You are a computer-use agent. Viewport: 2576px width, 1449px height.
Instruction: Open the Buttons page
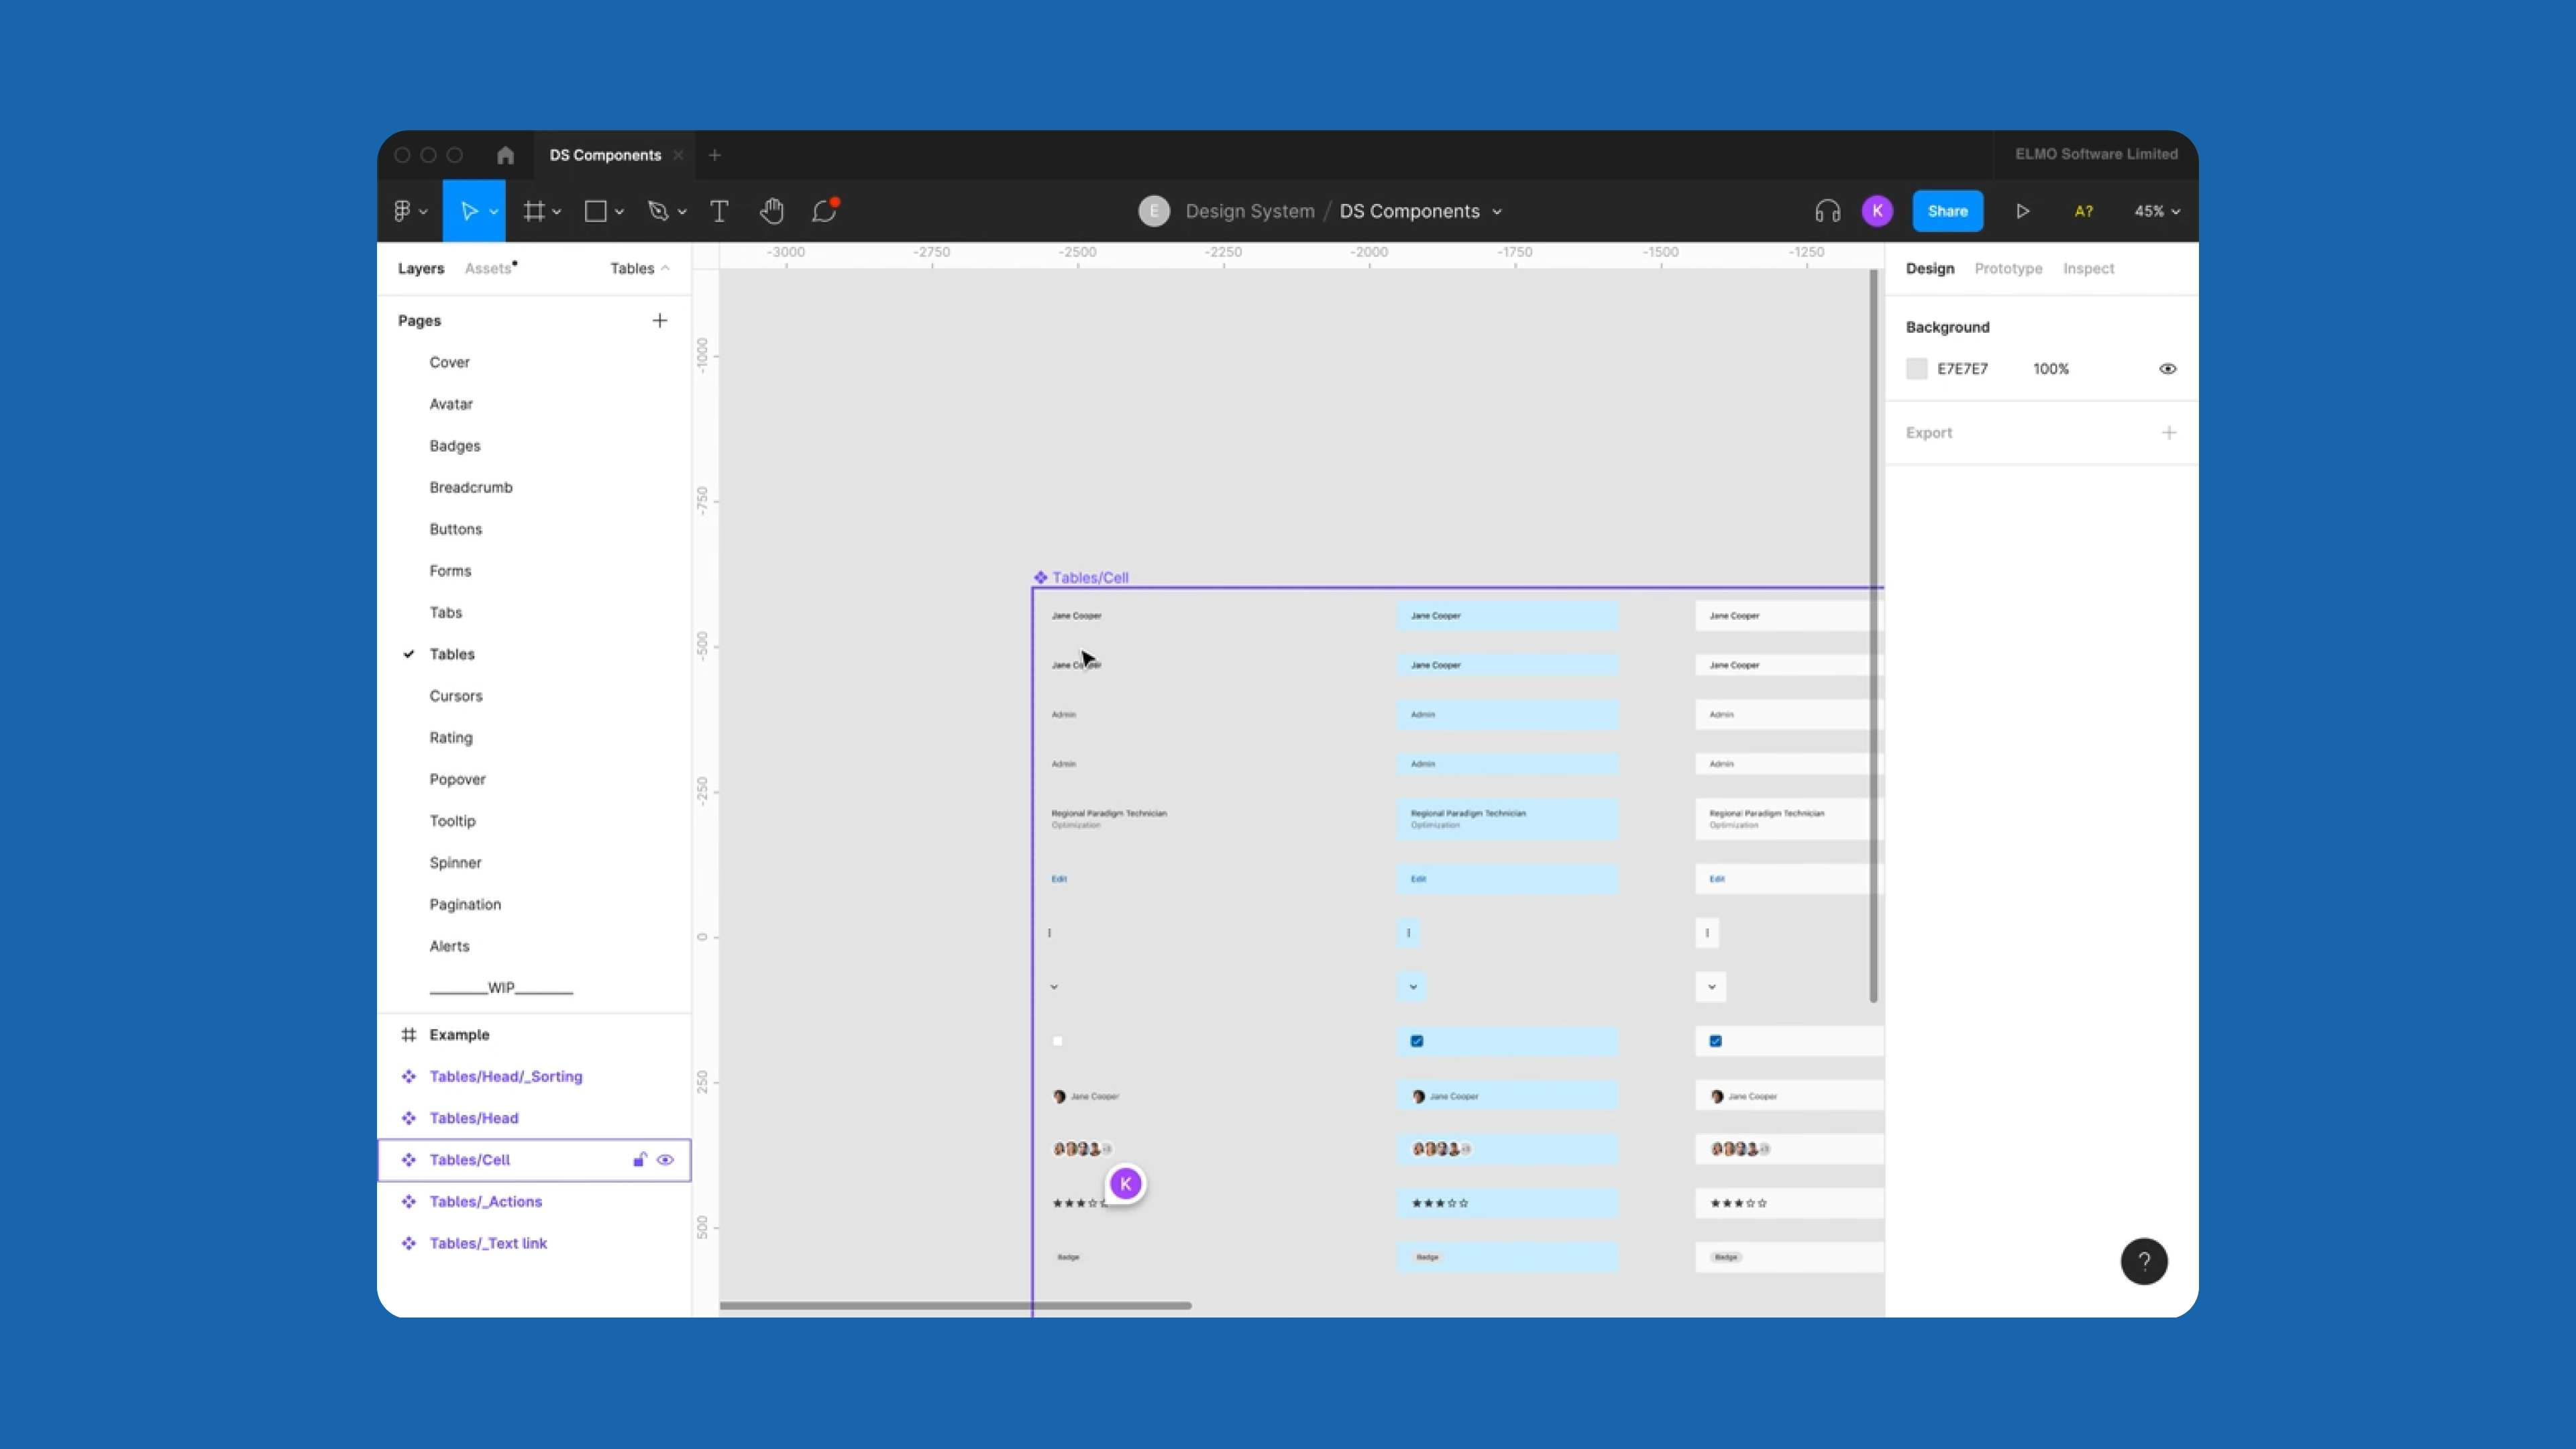(455, 529)
